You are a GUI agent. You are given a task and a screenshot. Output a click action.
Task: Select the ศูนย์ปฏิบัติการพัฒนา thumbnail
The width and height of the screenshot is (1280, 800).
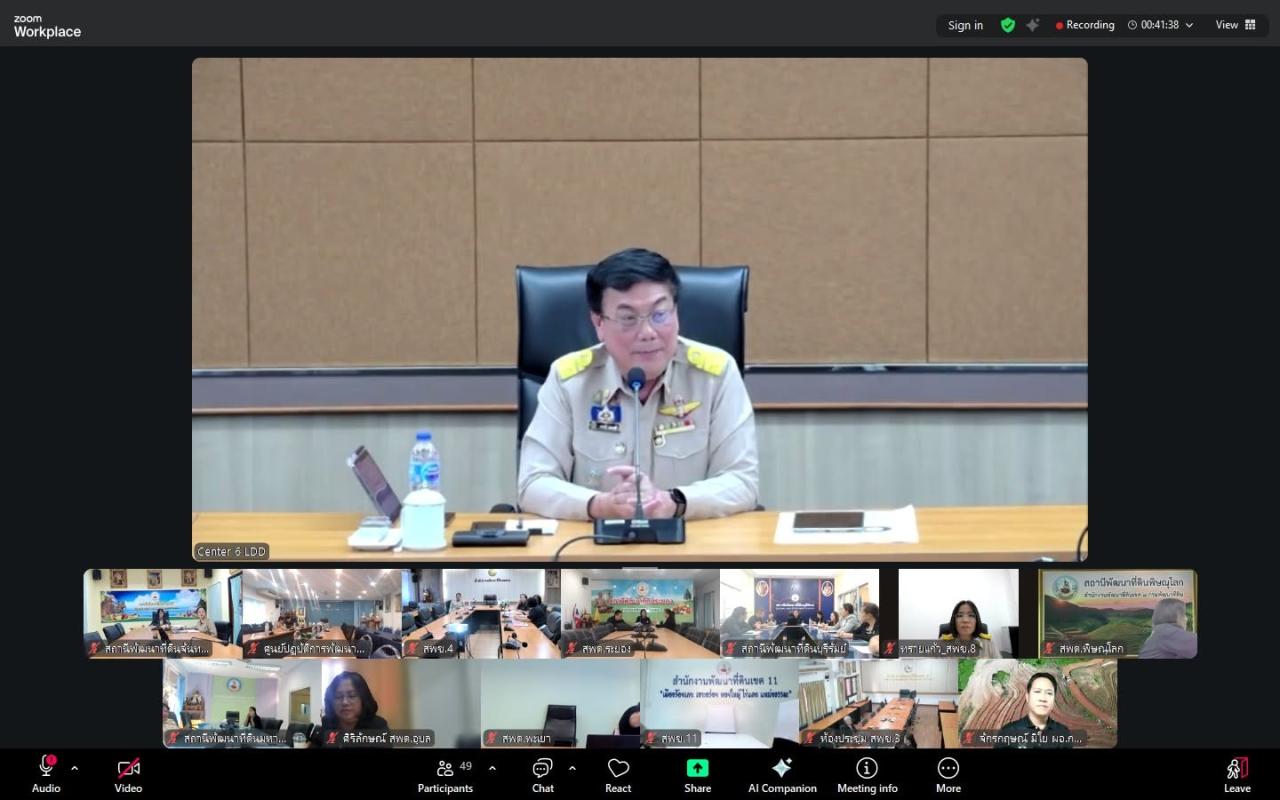point(322,614)
